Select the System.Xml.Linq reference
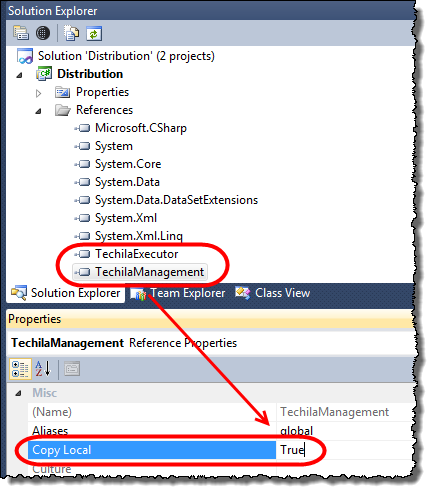Image resolution: width=434 pixels, height=495 pixels. (139, 236)
